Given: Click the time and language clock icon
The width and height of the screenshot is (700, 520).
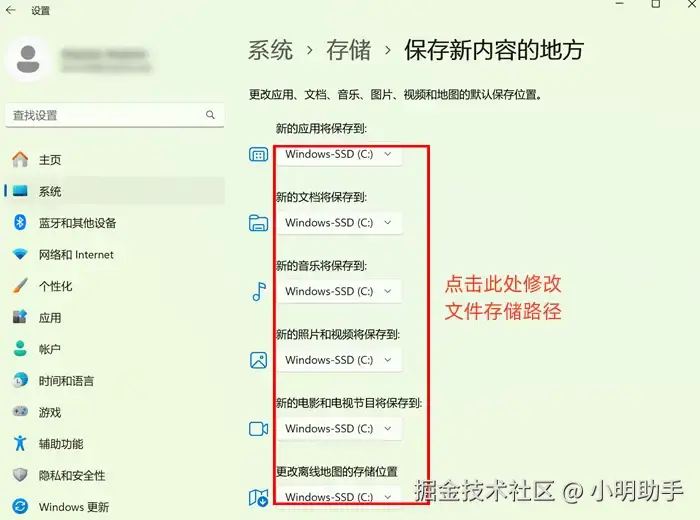Looking at the screenshot, I should coord(20,380).
